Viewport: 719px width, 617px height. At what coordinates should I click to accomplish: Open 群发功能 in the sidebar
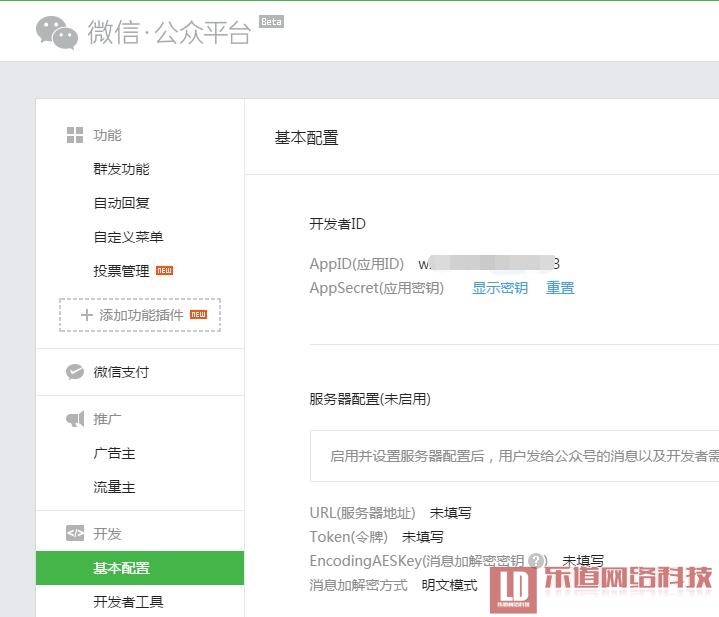click(x=122, y=169)
